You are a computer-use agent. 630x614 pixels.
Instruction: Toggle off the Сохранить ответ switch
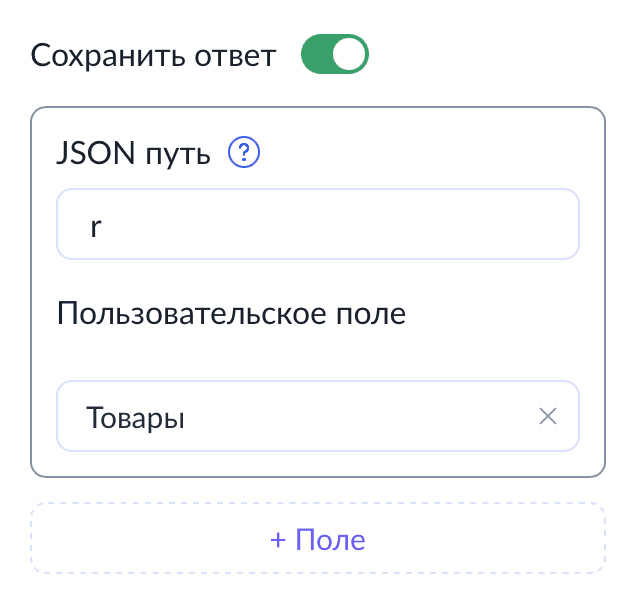pyautogui.click(x=335, y=54)
